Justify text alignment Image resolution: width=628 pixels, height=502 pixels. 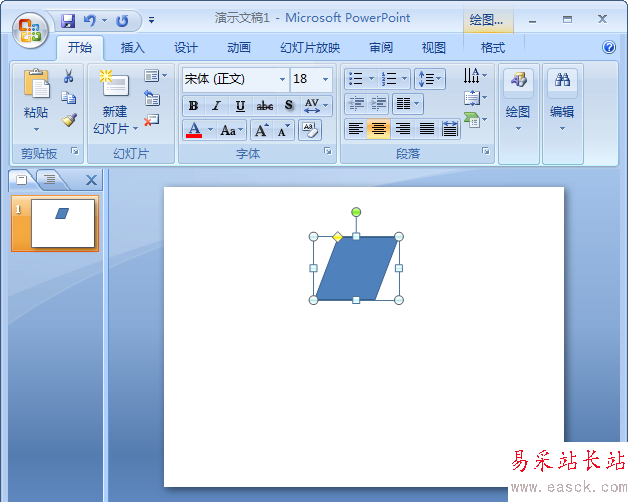(427, 129)
